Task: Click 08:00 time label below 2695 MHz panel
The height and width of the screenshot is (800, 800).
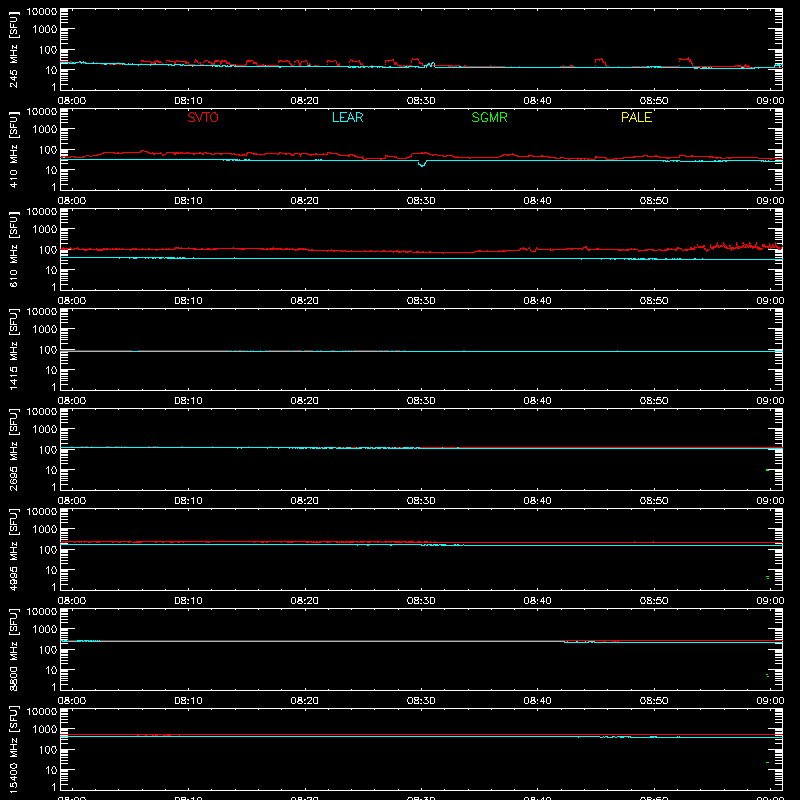Action: coord(72,501)
